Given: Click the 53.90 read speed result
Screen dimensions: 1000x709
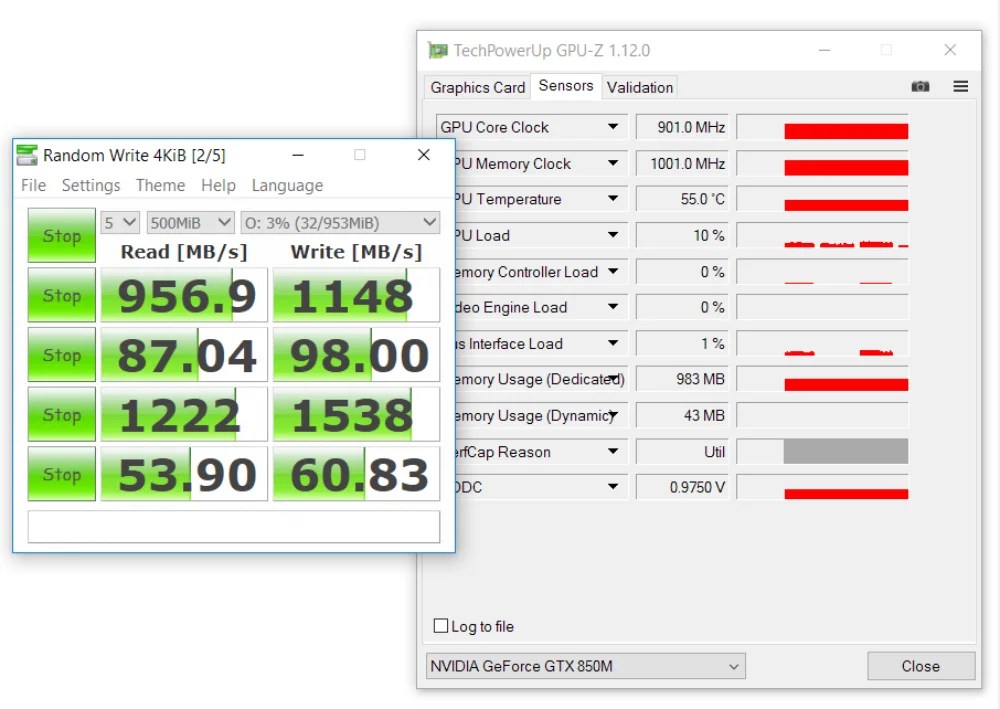Looking at the screenshot, I should click(184, 474).
